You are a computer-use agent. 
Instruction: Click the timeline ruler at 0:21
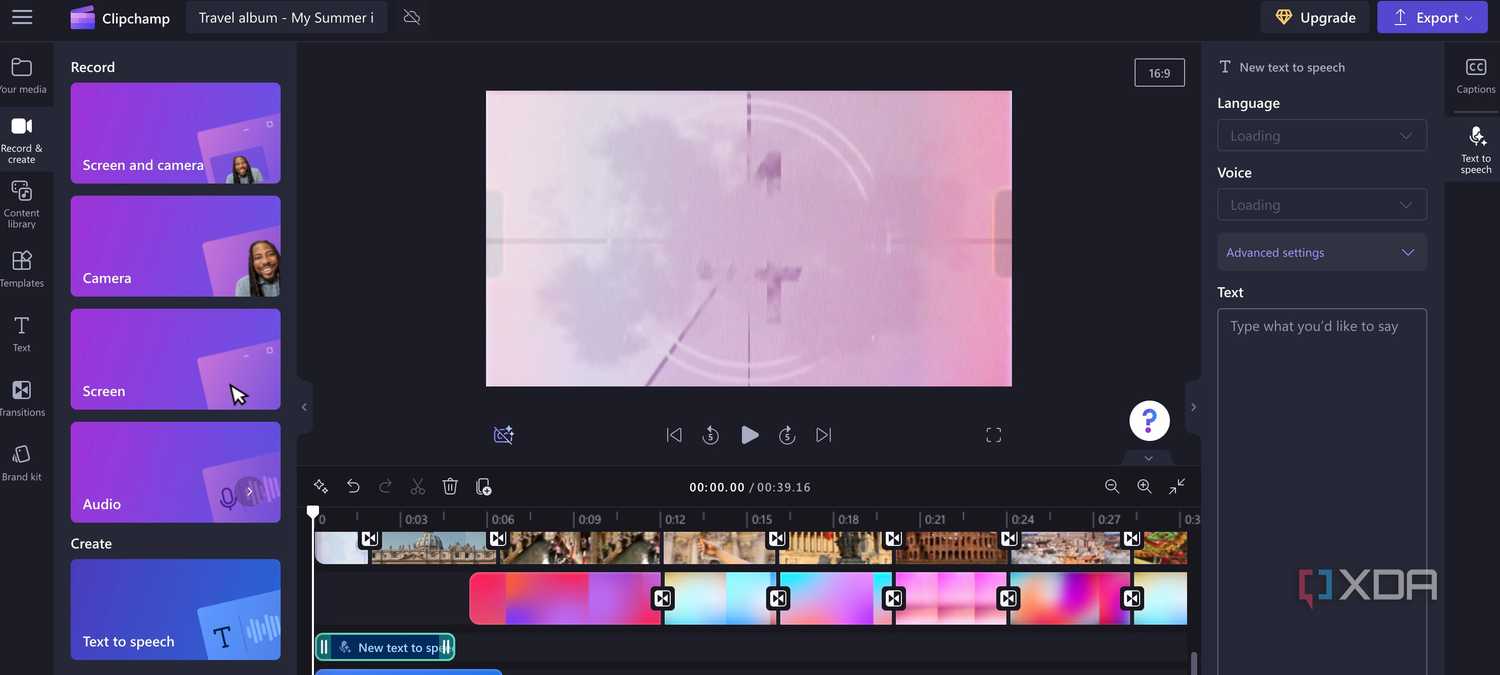coord(935,519)
